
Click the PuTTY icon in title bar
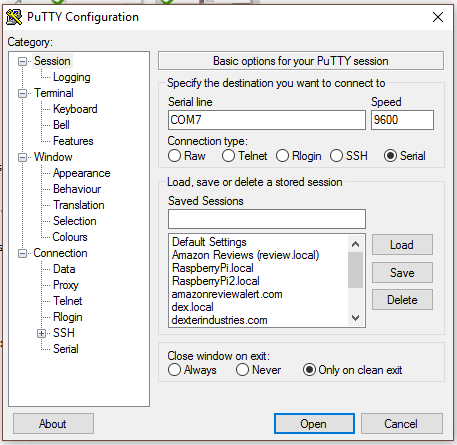tap(14, 17)
